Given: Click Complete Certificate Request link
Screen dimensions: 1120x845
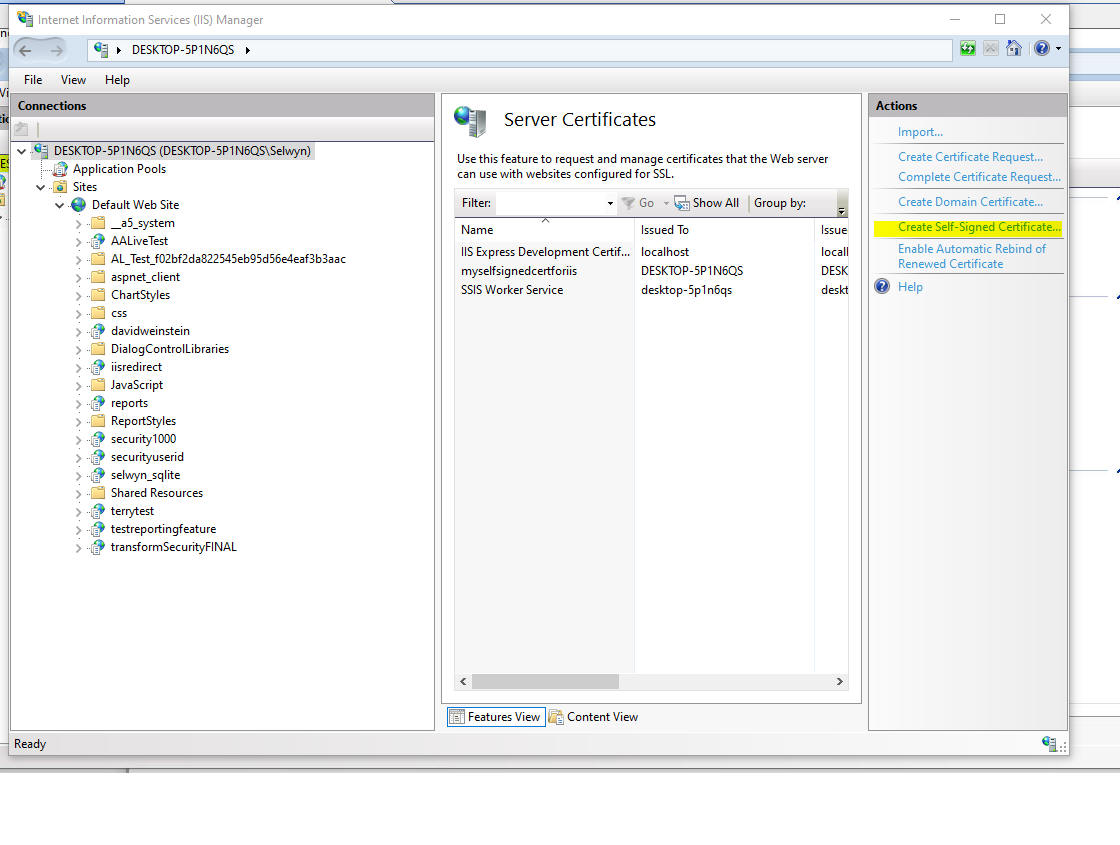Looking at the screenshot, I should (x=979, y=176).
